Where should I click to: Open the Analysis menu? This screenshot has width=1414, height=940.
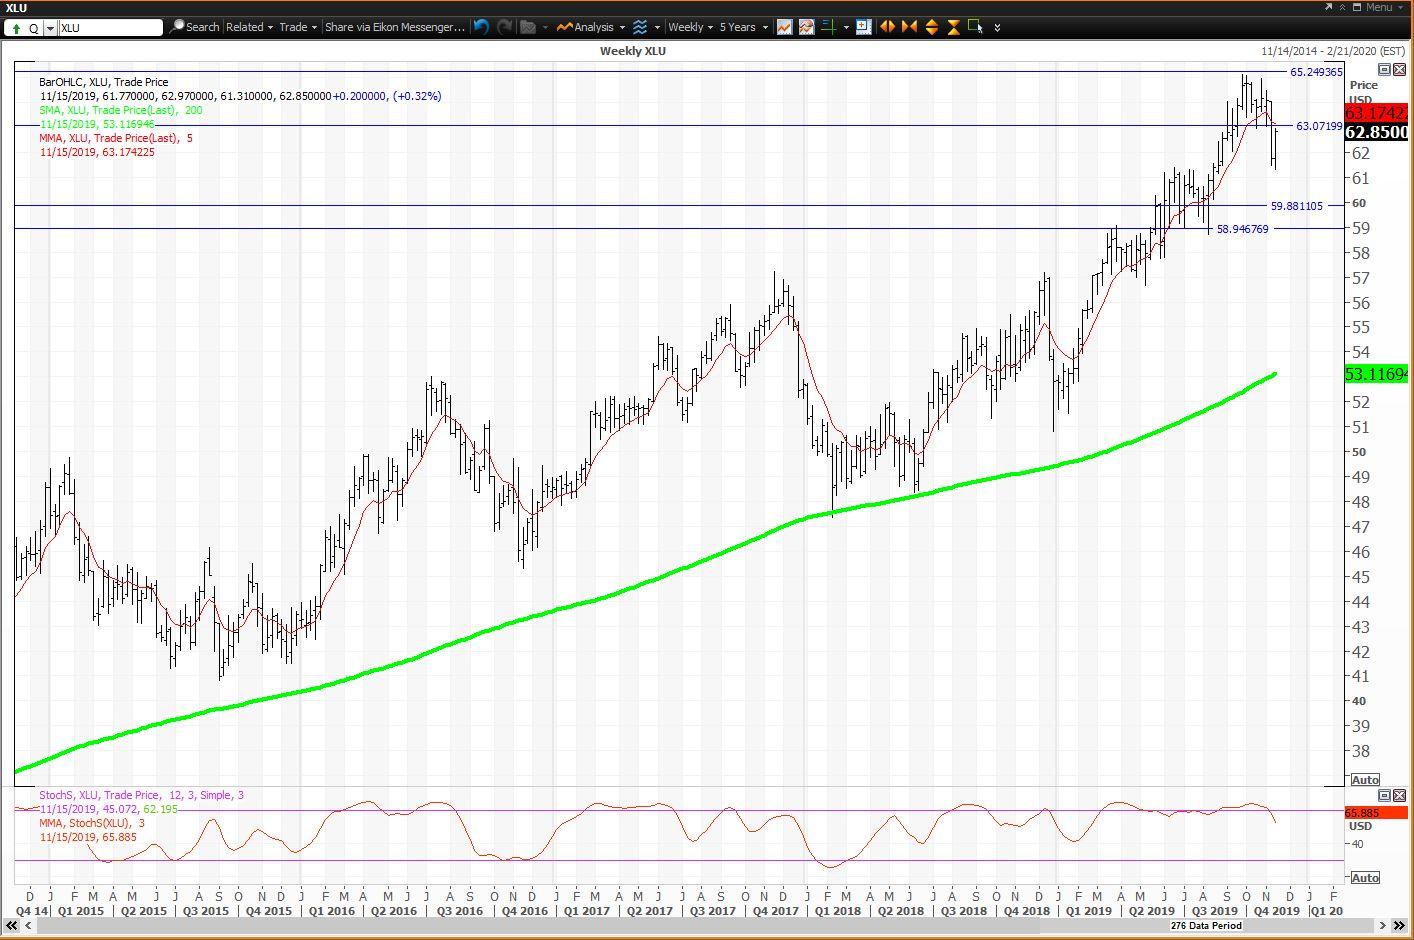(x=590, y=27)
